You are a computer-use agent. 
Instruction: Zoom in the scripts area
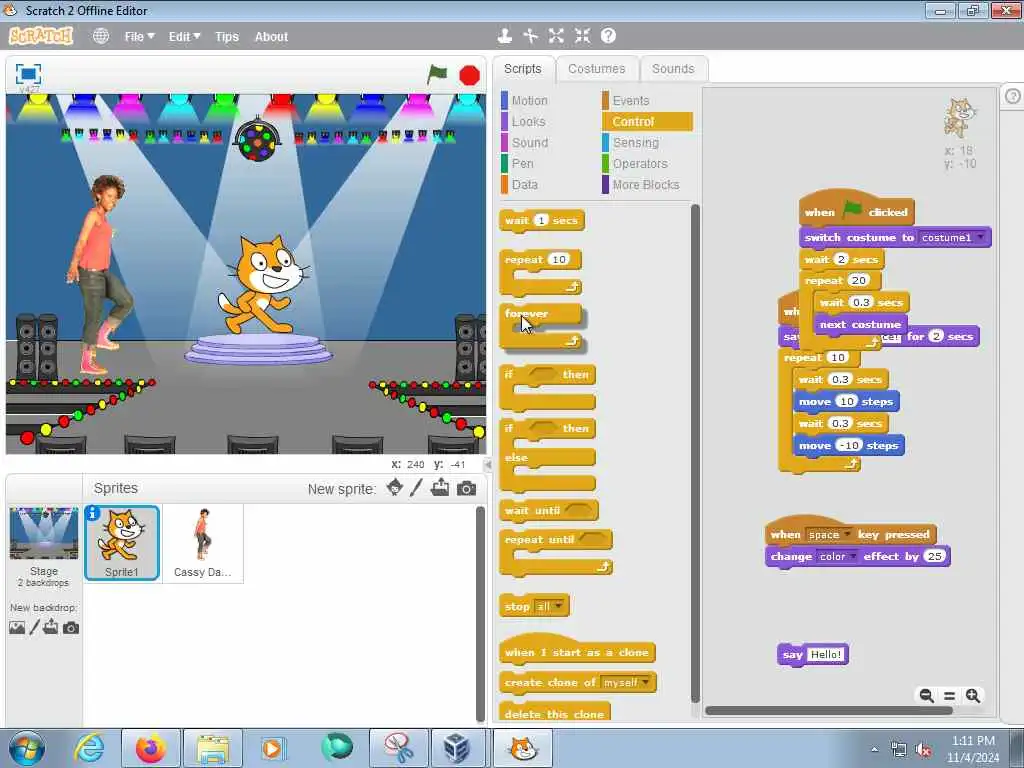pyautogui.click(x=973, y=696)
